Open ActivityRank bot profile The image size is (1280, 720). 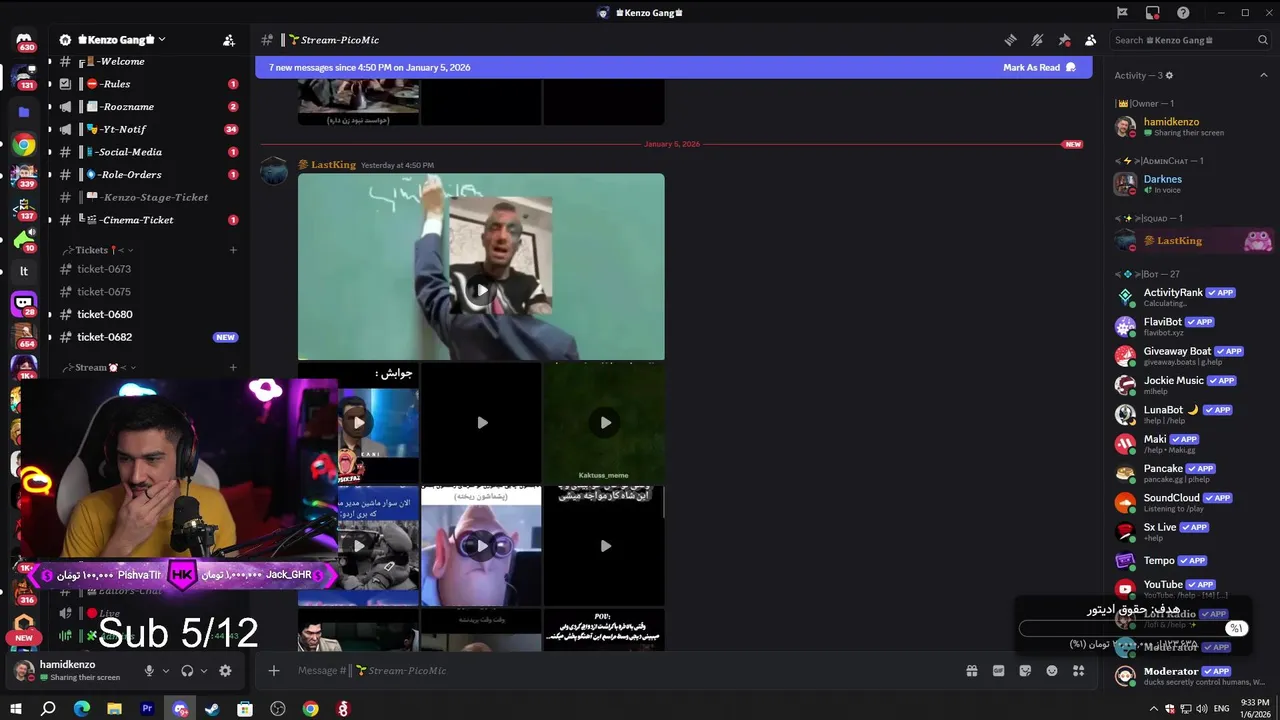[1190, 296]
